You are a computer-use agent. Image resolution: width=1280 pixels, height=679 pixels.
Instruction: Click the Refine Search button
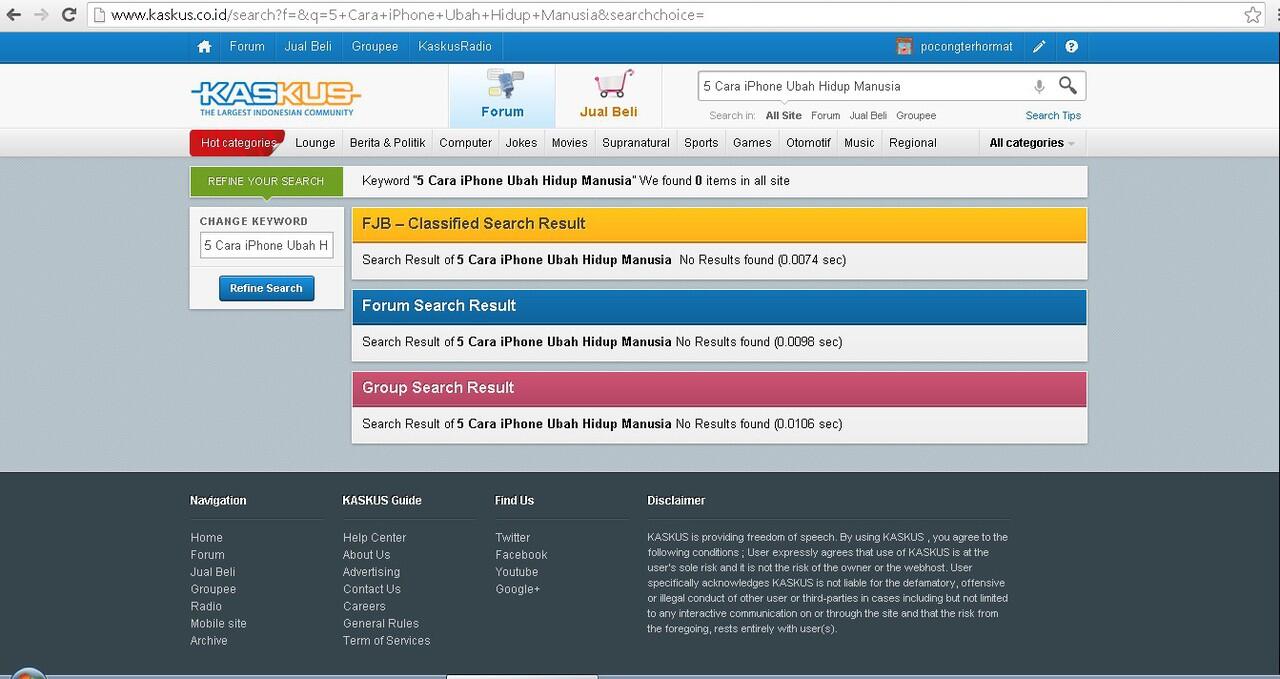(266, 288)
